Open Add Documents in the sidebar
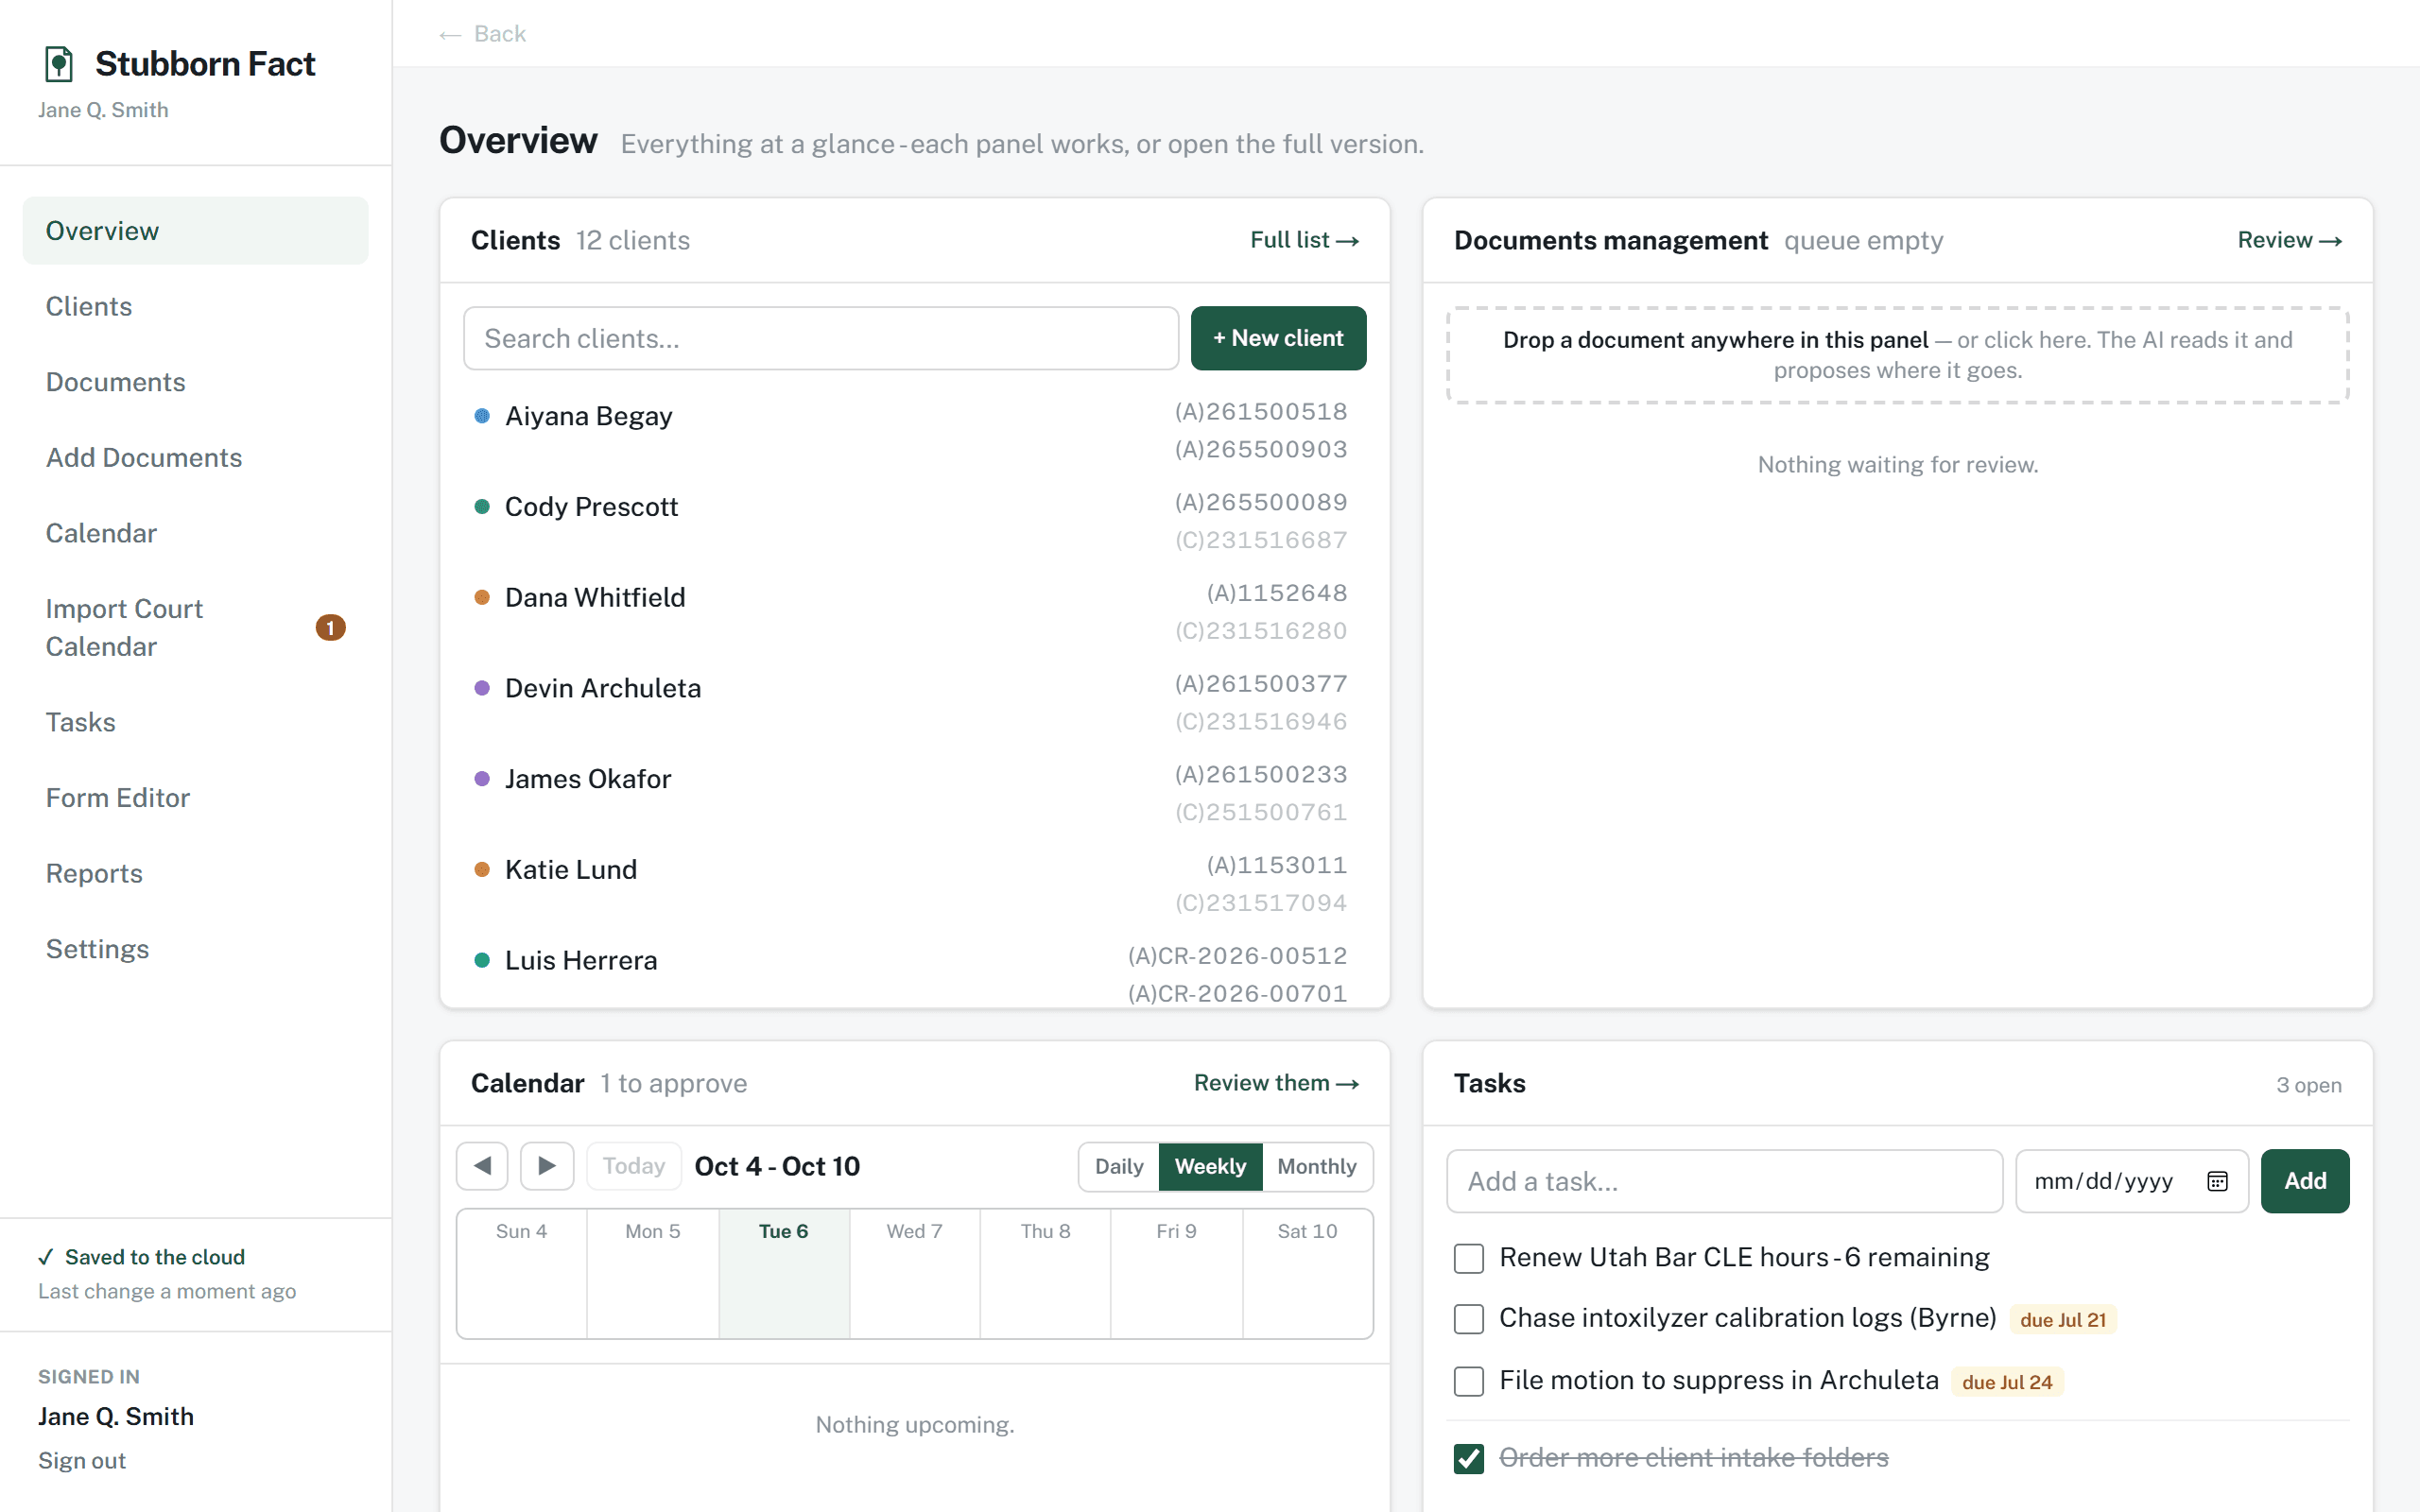This screenshot has width=2420, height=1512. (195, 458)
